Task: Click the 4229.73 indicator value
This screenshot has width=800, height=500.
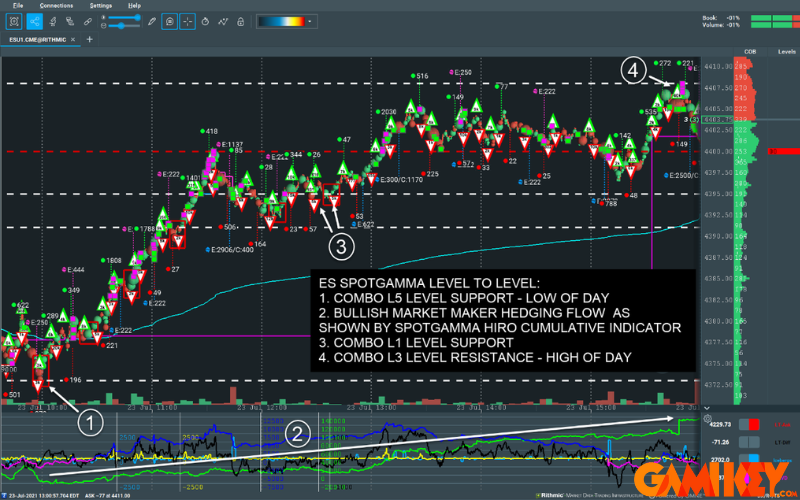Action: pyautogui.click(x=721, y=424)
